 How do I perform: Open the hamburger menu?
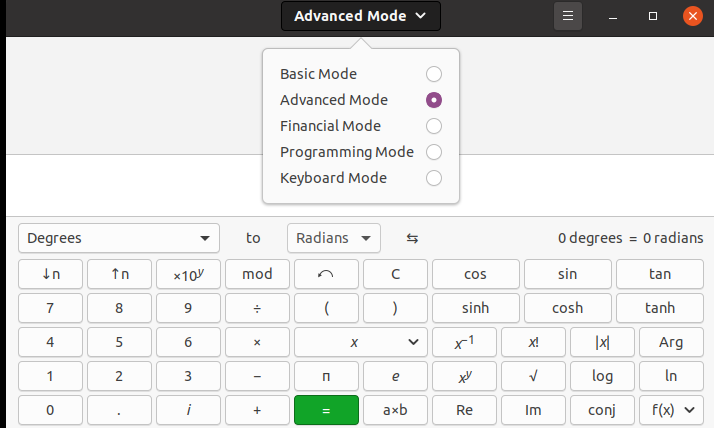tap(567, 16)
